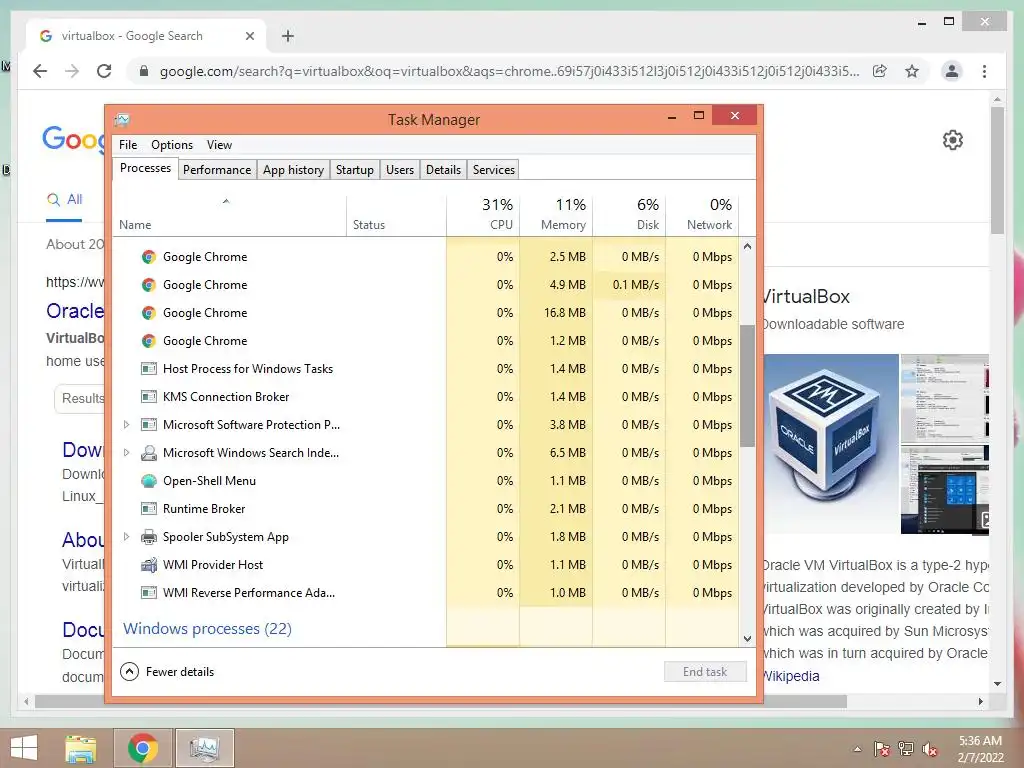1024x768 pixels.
Task: Click the Task Manager title bar icon
Action: [122, 120]
